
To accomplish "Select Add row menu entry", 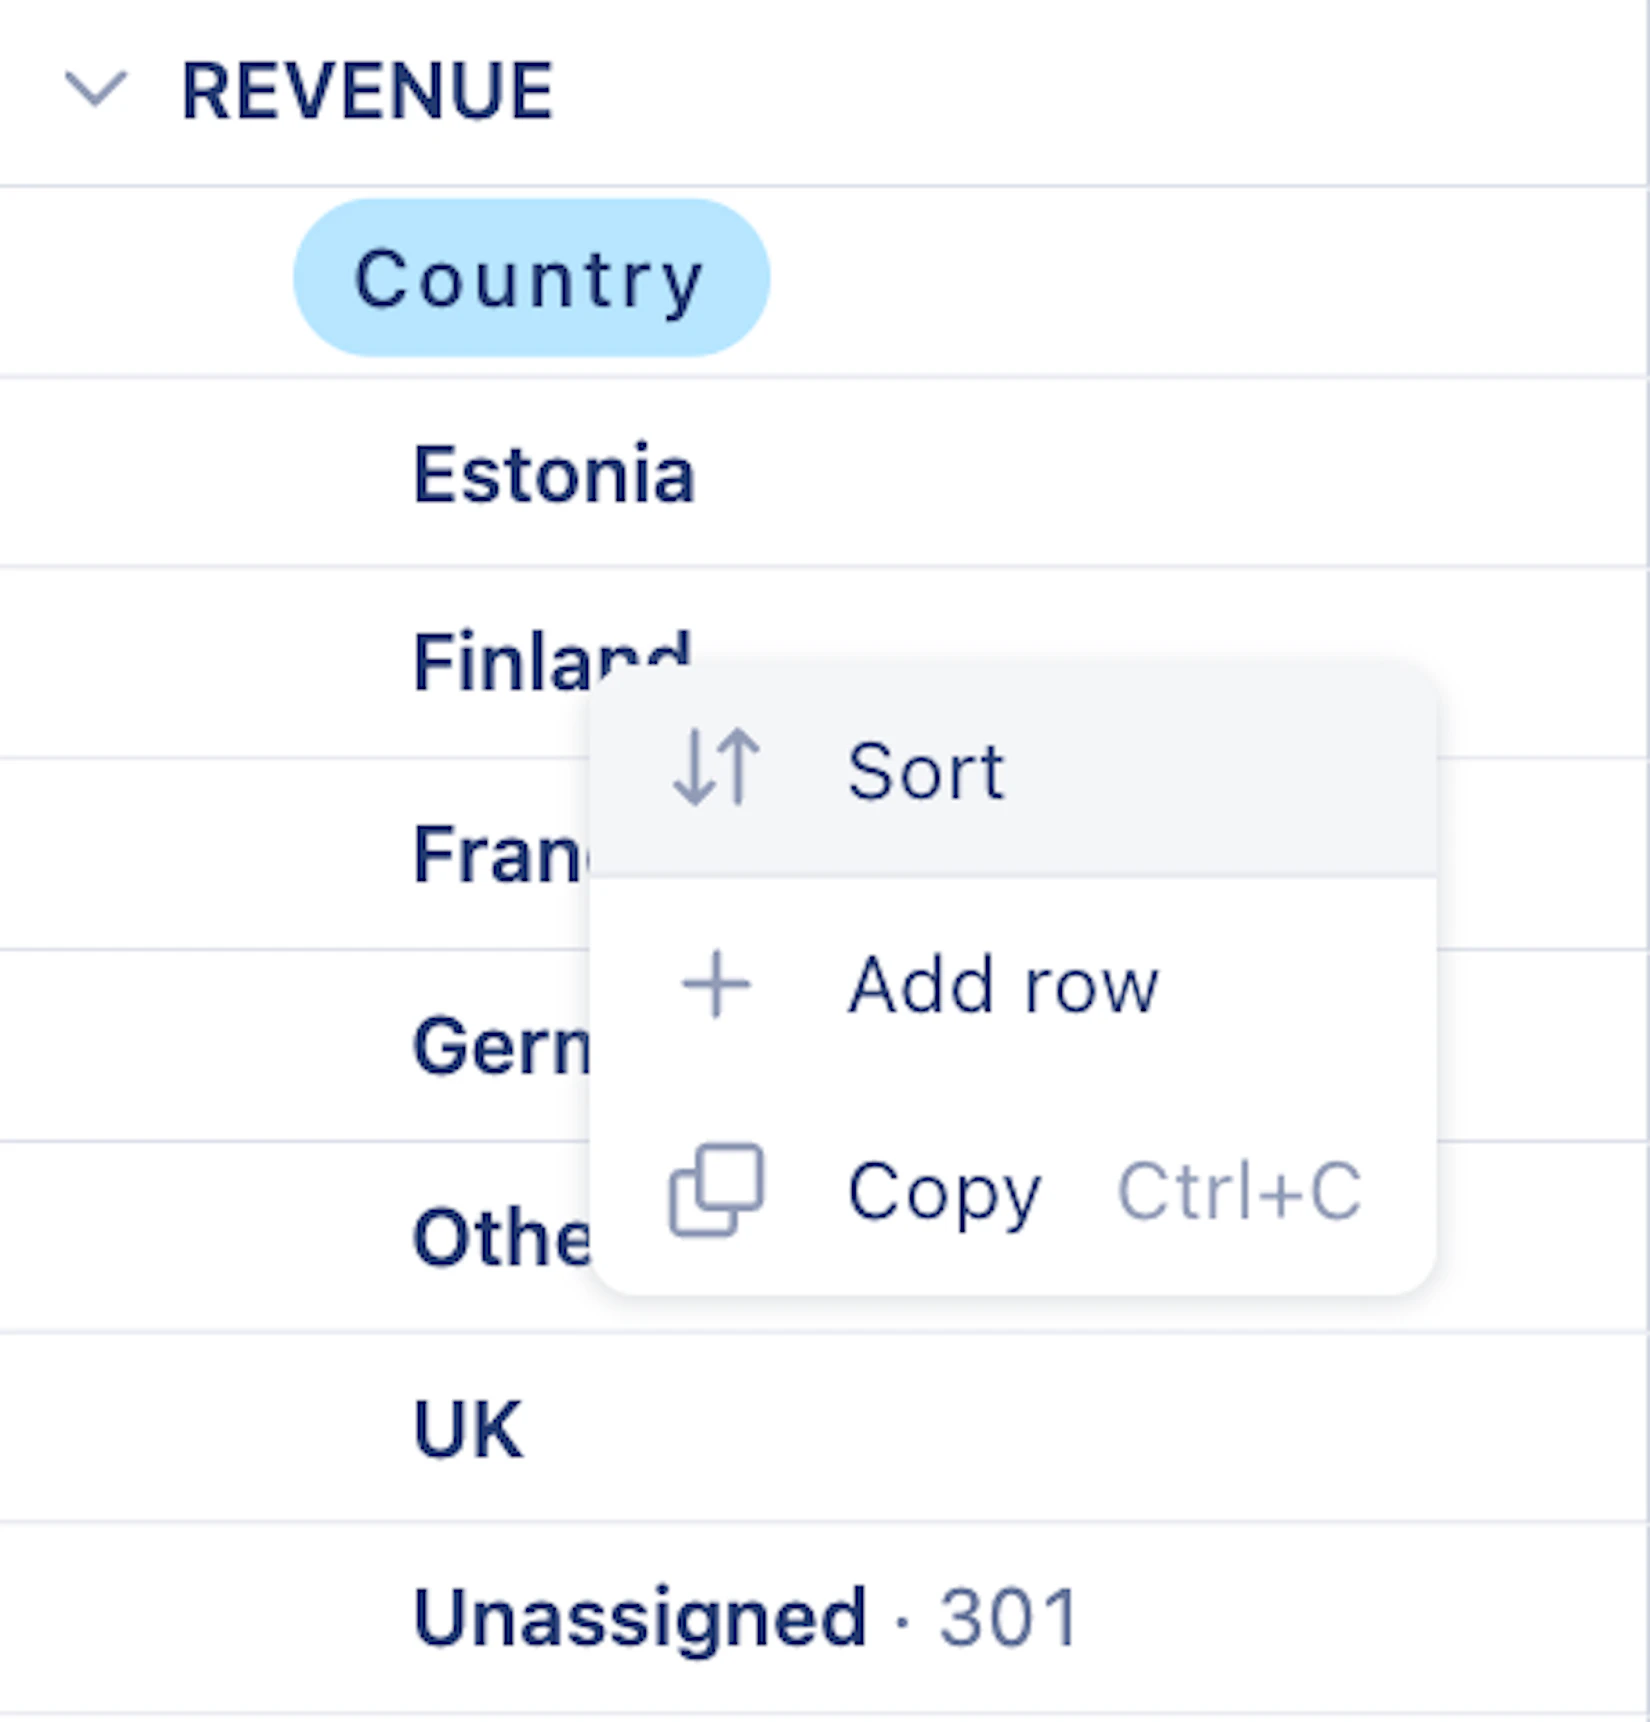I will click(1003, 985).
